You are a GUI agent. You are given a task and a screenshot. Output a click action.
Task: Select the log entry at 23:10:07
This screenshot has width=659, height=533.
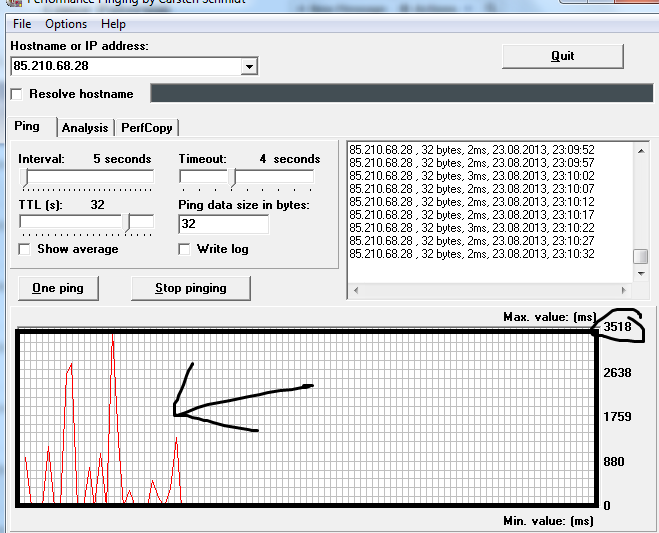[x=472, y=189]
